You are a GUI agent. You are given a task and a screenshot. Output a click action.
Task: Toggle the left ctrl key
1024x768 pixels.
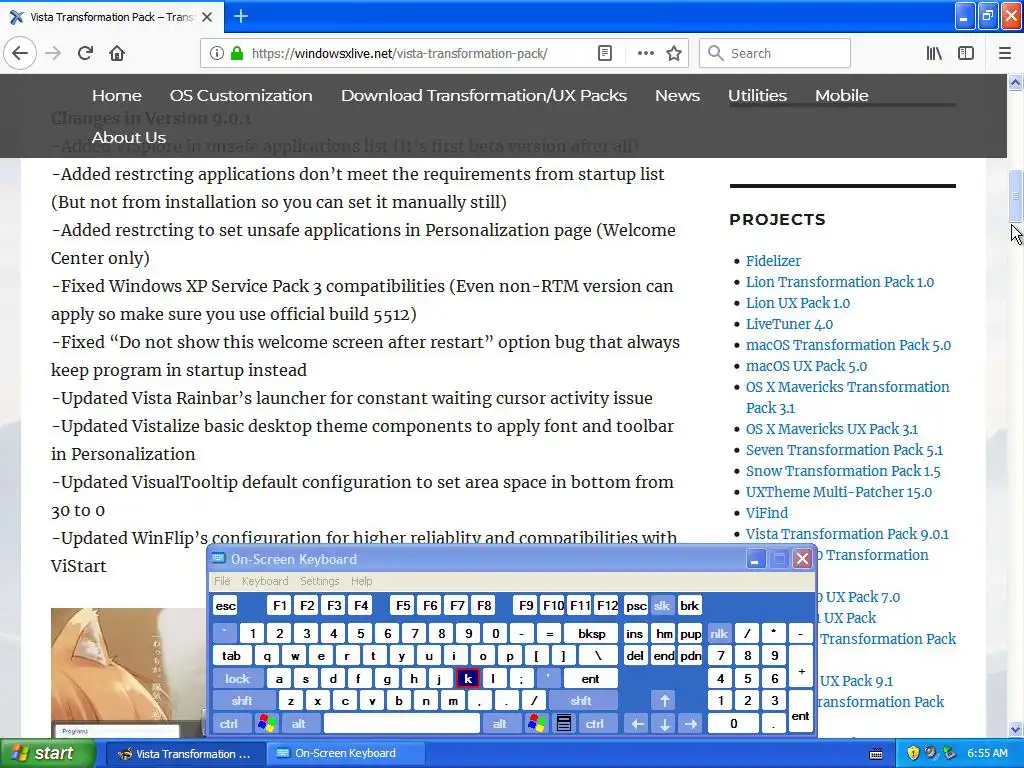tap(229, 724)
